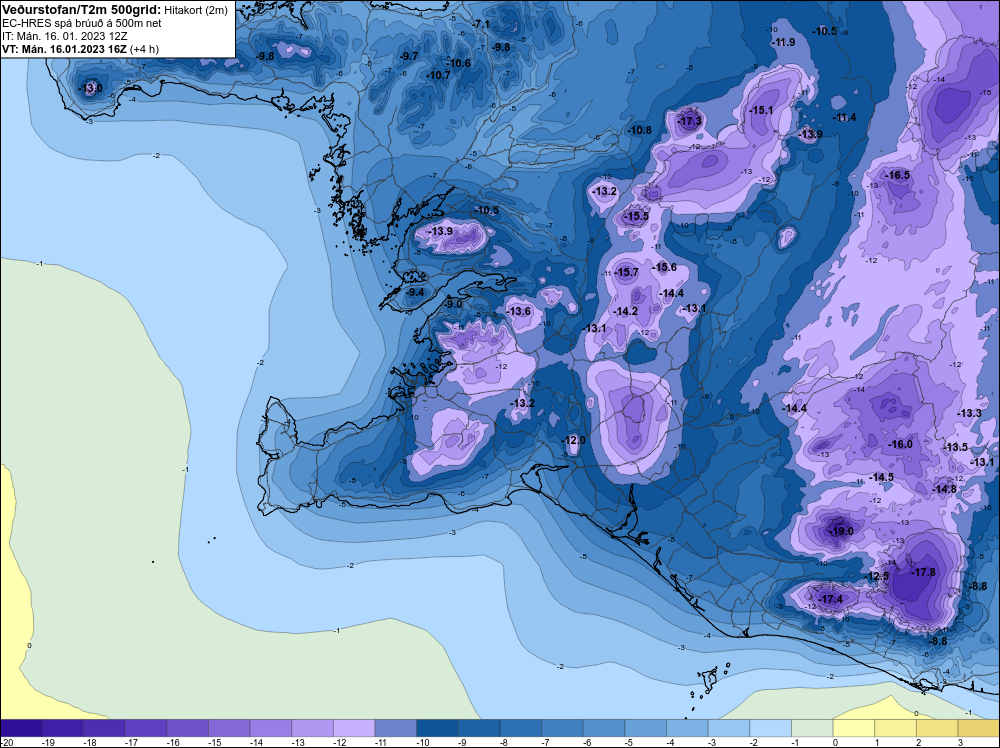Click the -10.6 temperature label
1000x748 pixels.
pos(458,63)
